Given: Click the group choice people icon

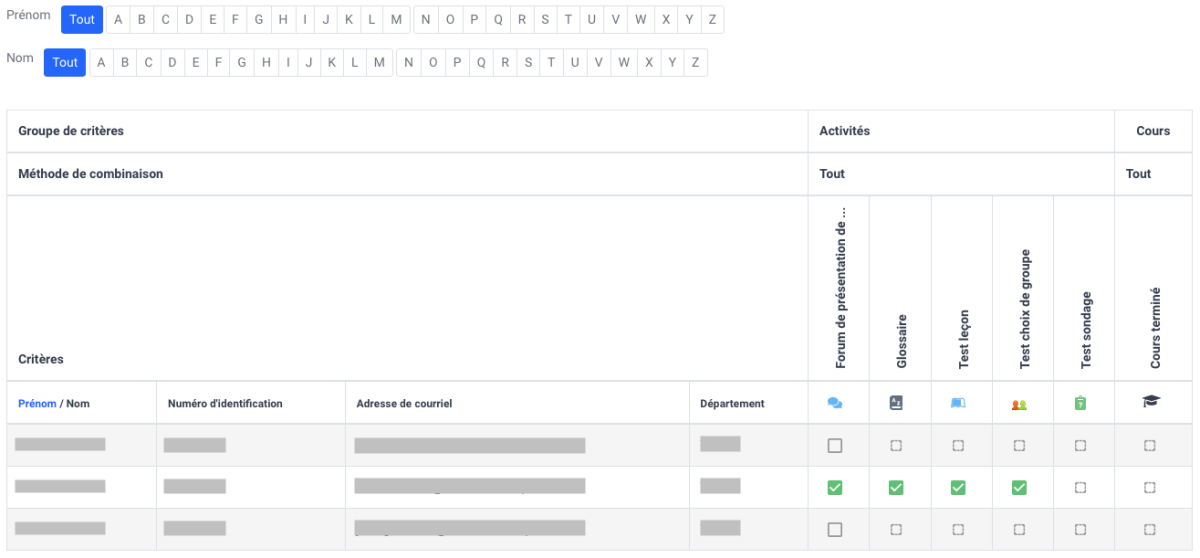Looking at the screenshot, I should (x=1019, y=404).
